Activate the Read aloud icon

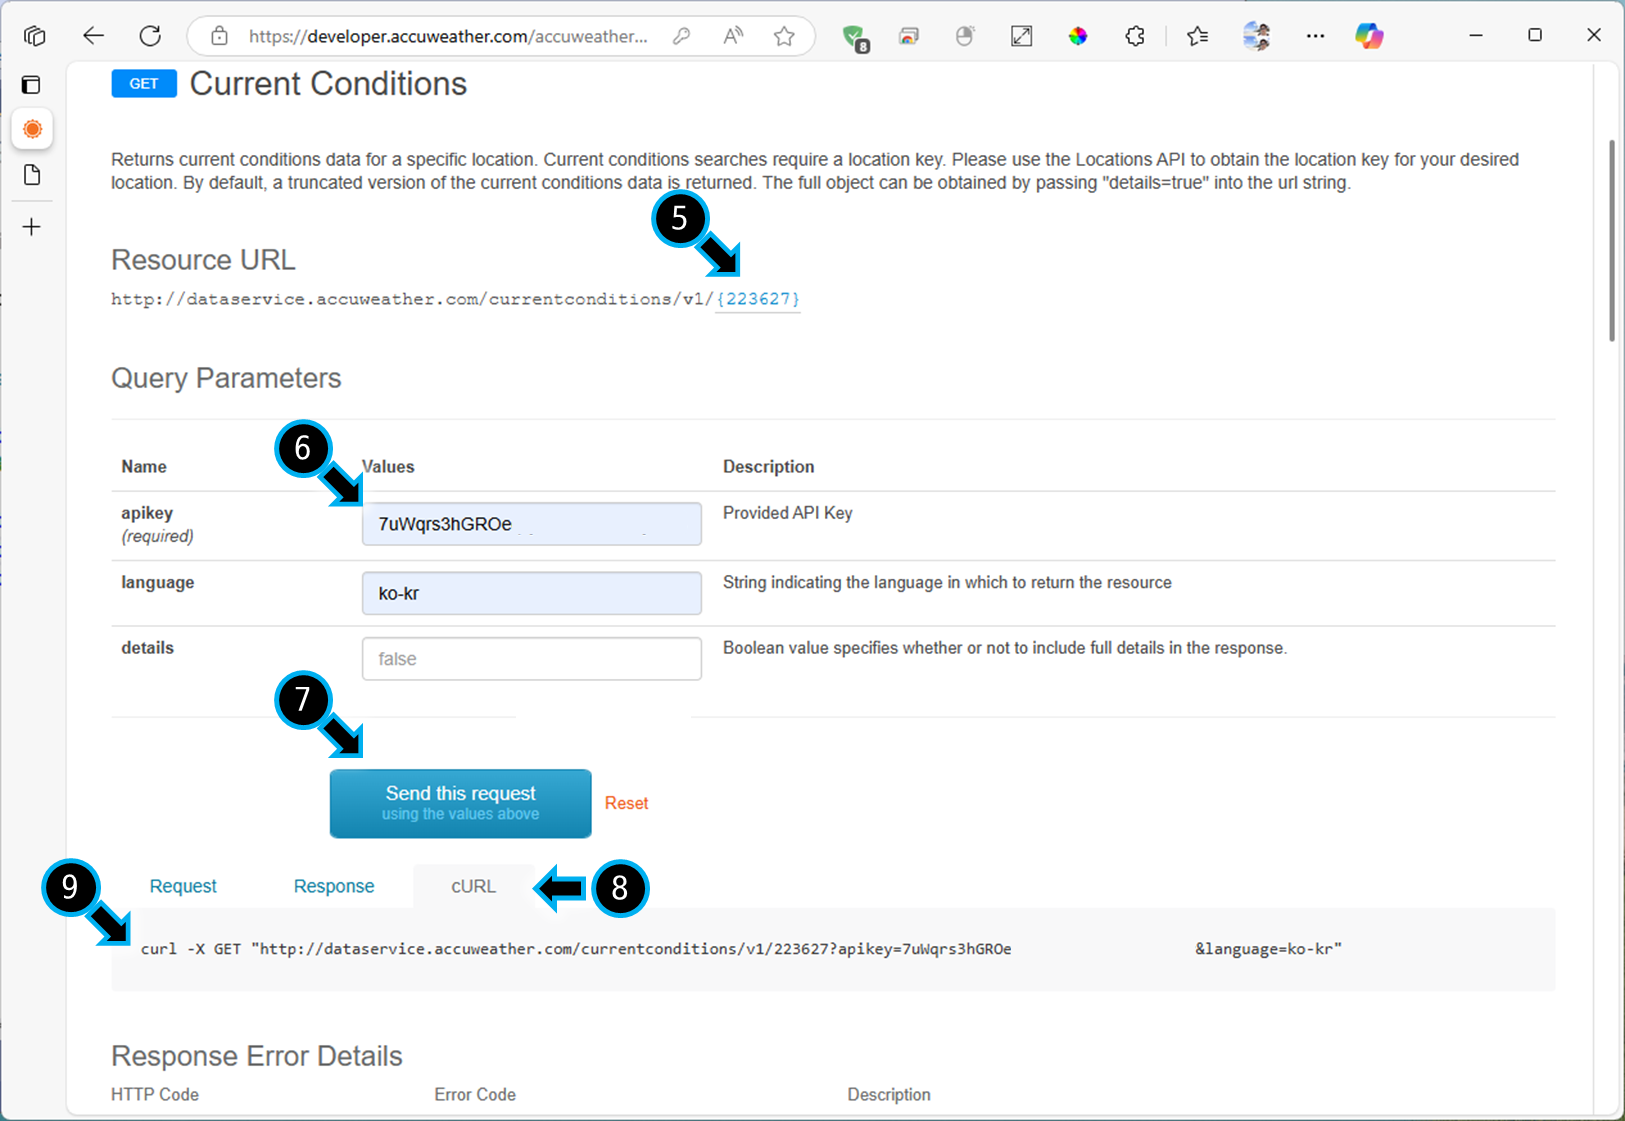click(733, 36)
